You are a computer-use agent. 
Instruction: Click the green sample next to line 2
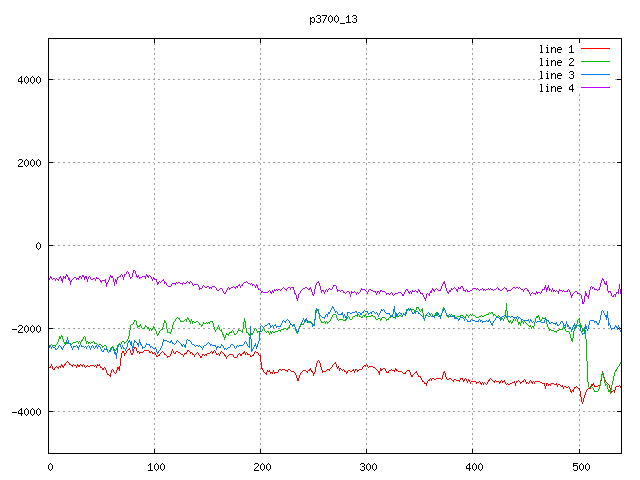click(x=595, y=62)
